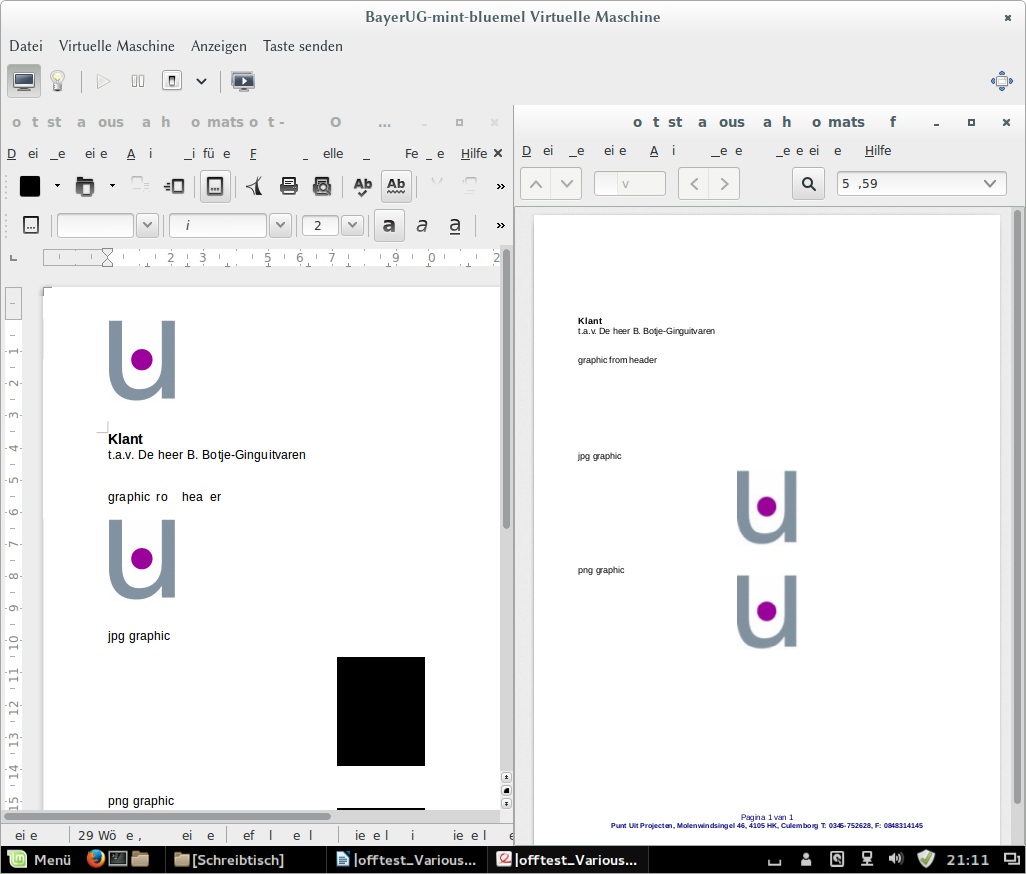The height and width of the screenshot is (874, 1026).
Task: Run spelling and grammar check icon
Action: [363, 185]
